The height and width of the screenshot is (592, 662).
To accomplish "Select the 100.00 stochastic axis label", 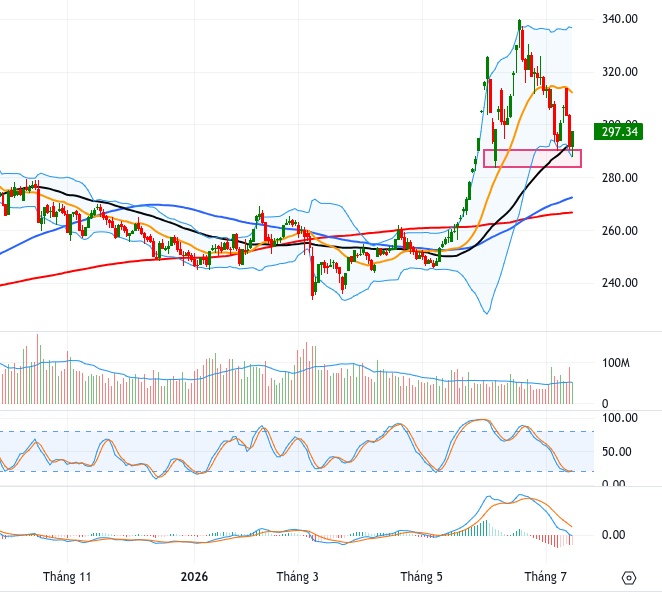I will (619, 418).
